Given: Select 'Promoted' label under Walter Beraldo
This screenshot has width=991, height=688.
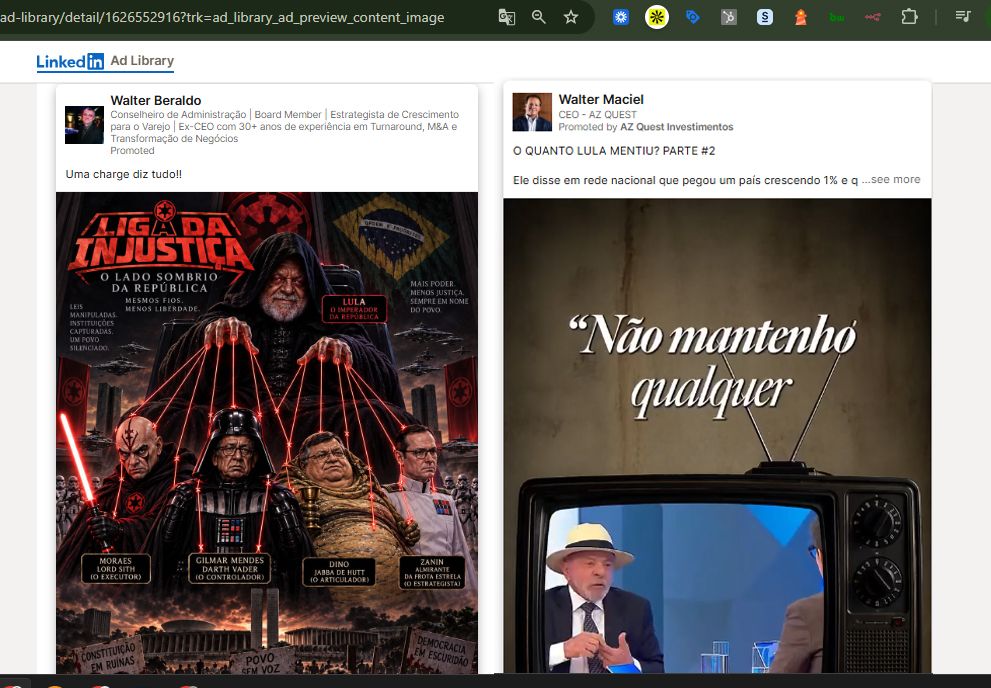Looking at the screenshot, I should pos(132,150).
